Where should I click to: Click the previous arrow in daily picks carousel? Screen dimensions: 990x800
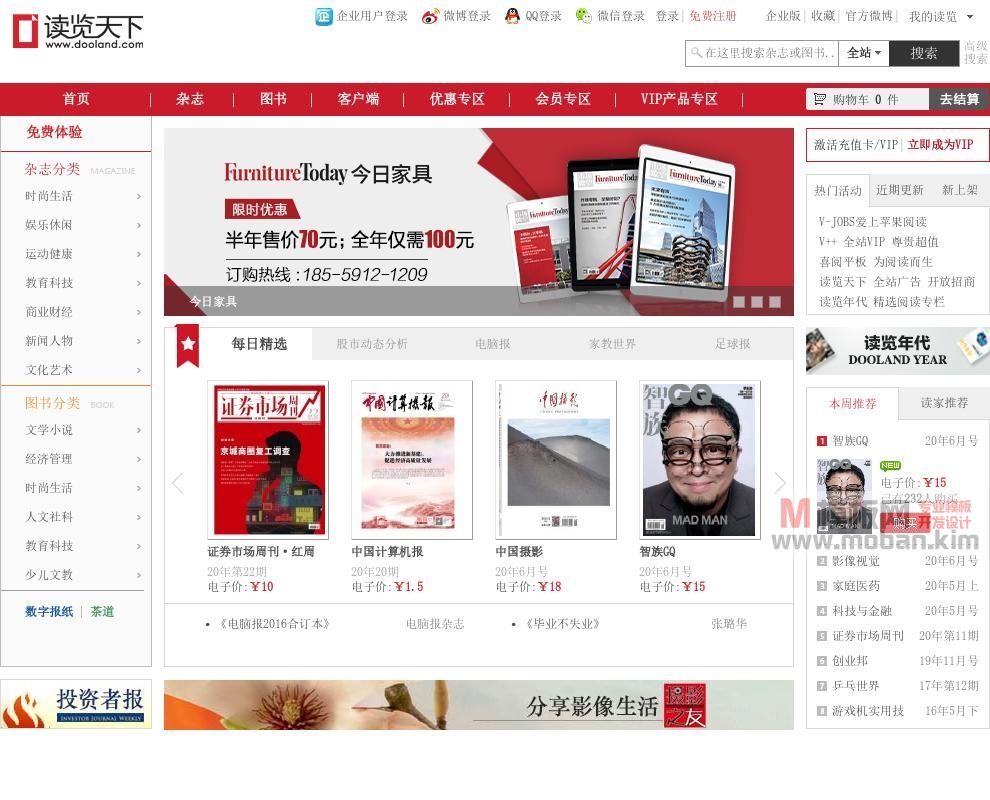pyautogui.click(x=178, y=483)
